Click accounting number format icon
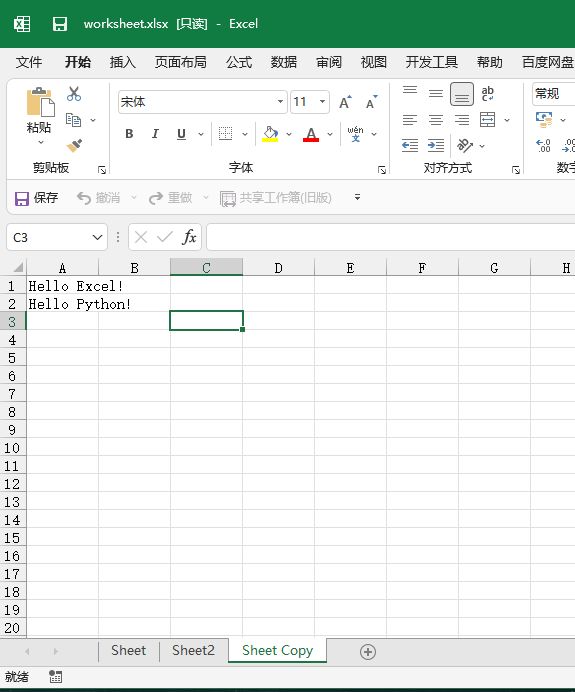The width and height of the screenshot is (575, 692). [x=544, y=120]
